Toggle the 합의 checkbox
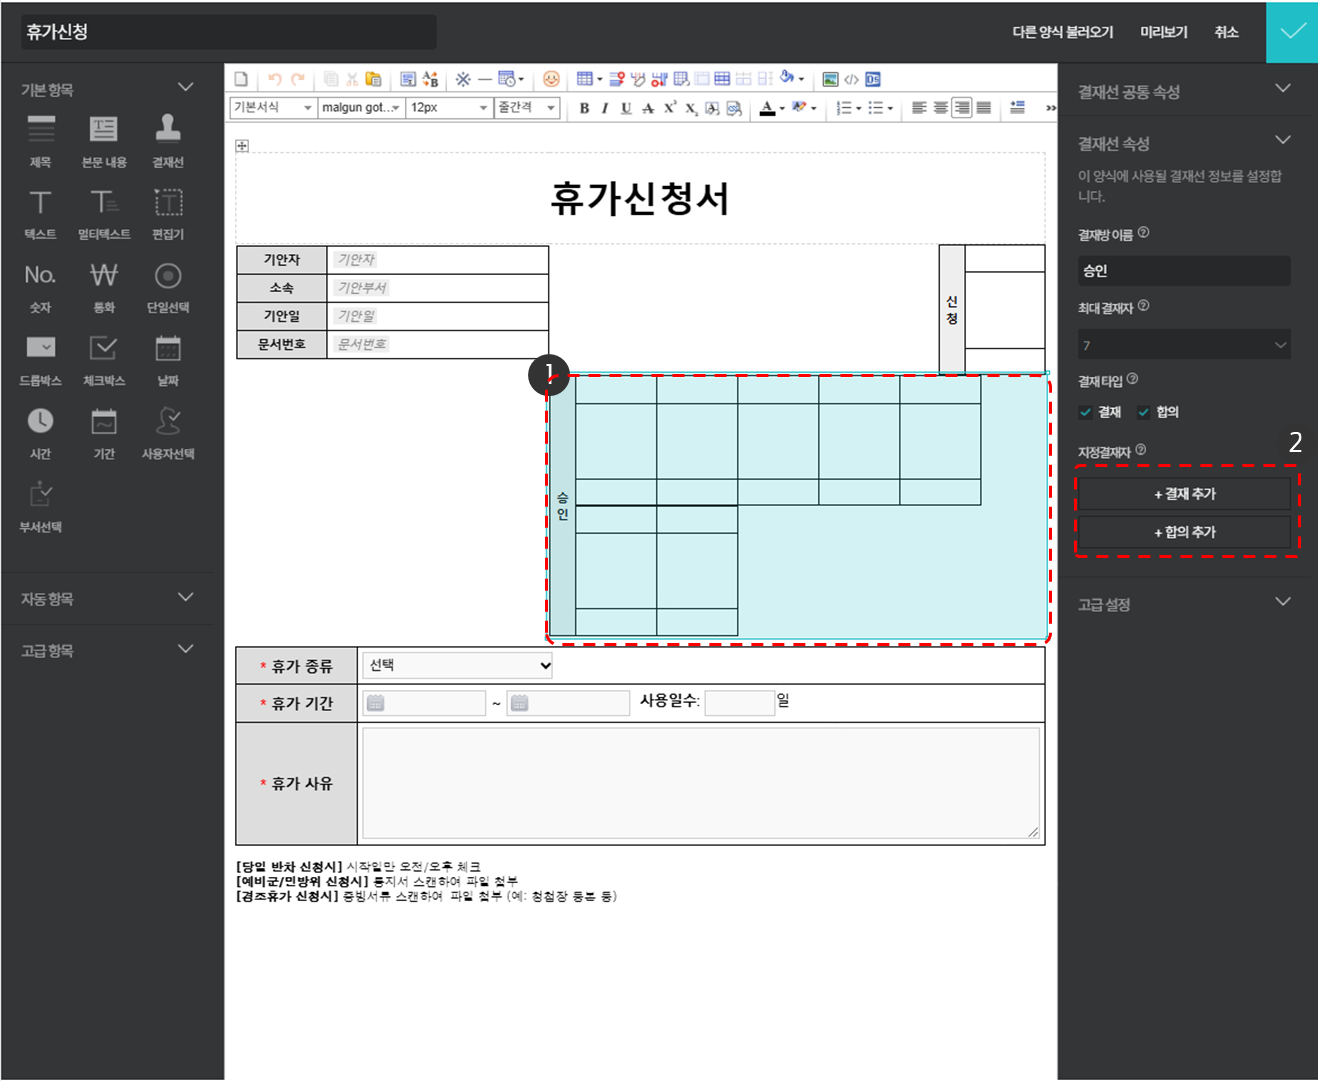 (1144, 412)
